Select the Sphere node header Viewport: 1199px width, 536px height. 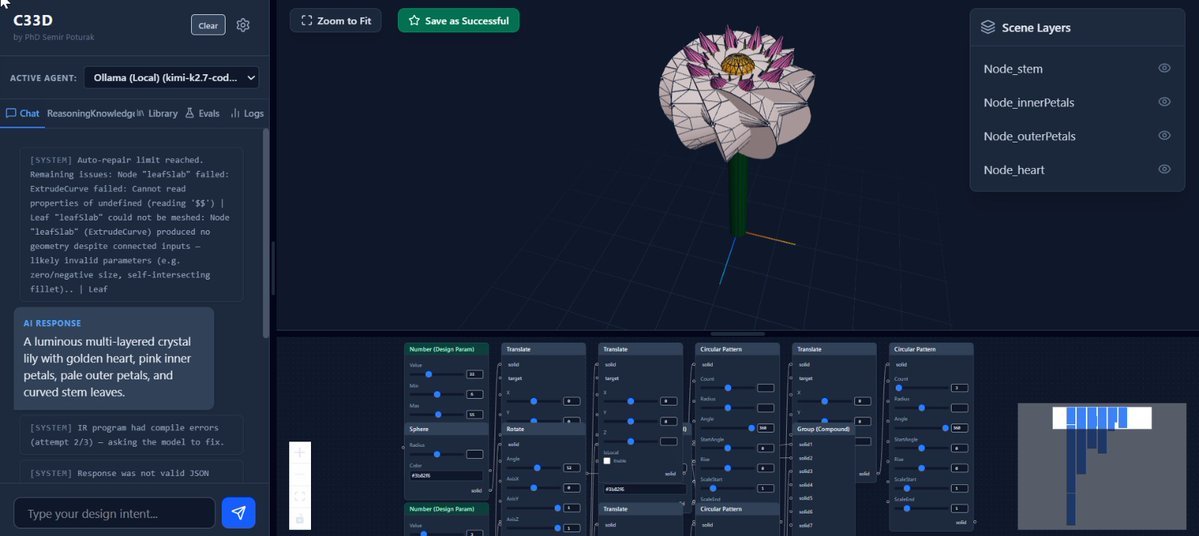pos(446,429)
